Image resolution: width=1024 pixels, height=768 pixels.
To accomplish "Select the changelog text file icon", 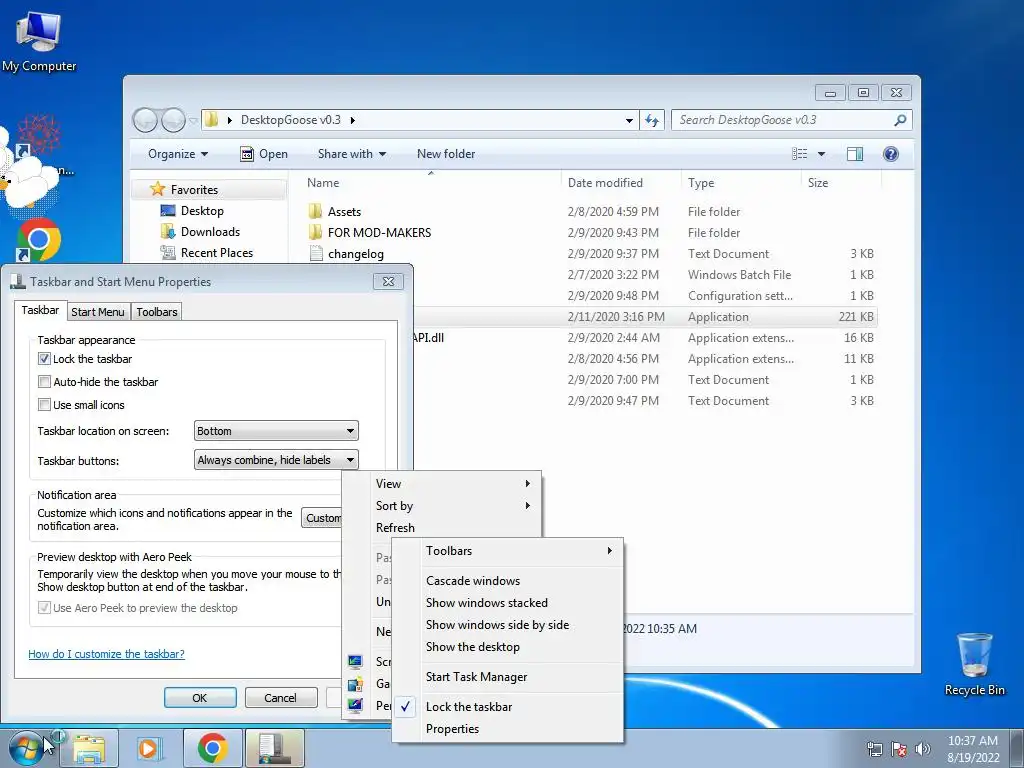I will coord(316,253).
